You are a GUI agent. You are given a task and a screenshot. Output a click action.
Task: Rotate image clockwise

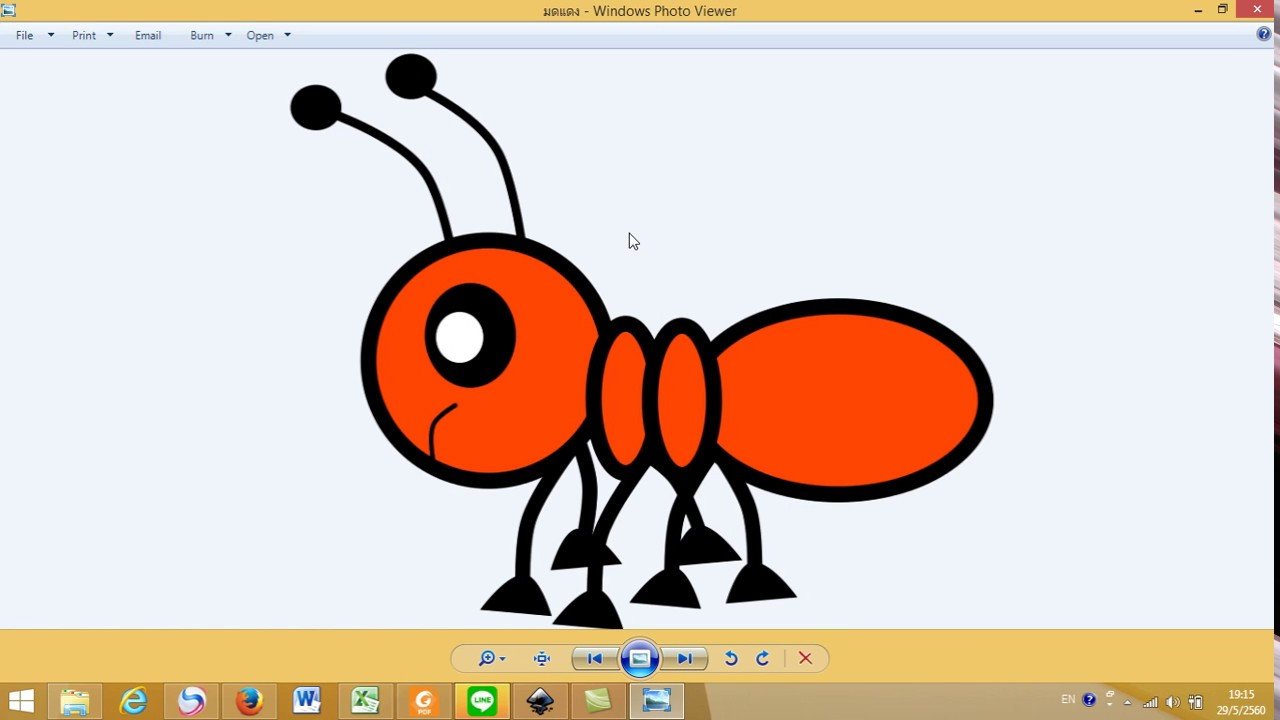coord(762,658)
